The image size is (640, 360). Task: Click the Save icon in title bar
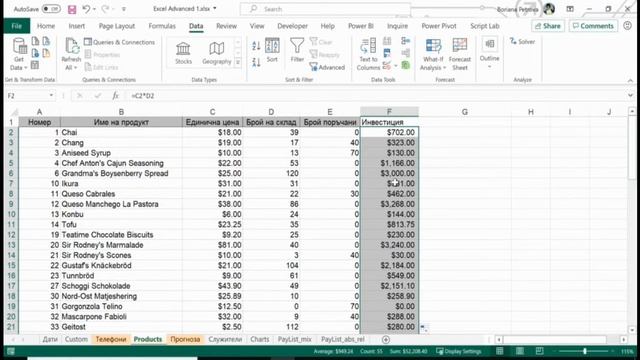[x=72, y=9]
